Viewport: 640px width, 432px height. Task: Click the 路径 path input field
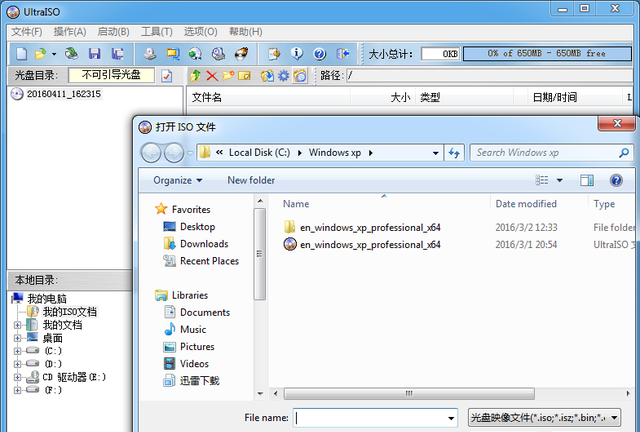489,75
